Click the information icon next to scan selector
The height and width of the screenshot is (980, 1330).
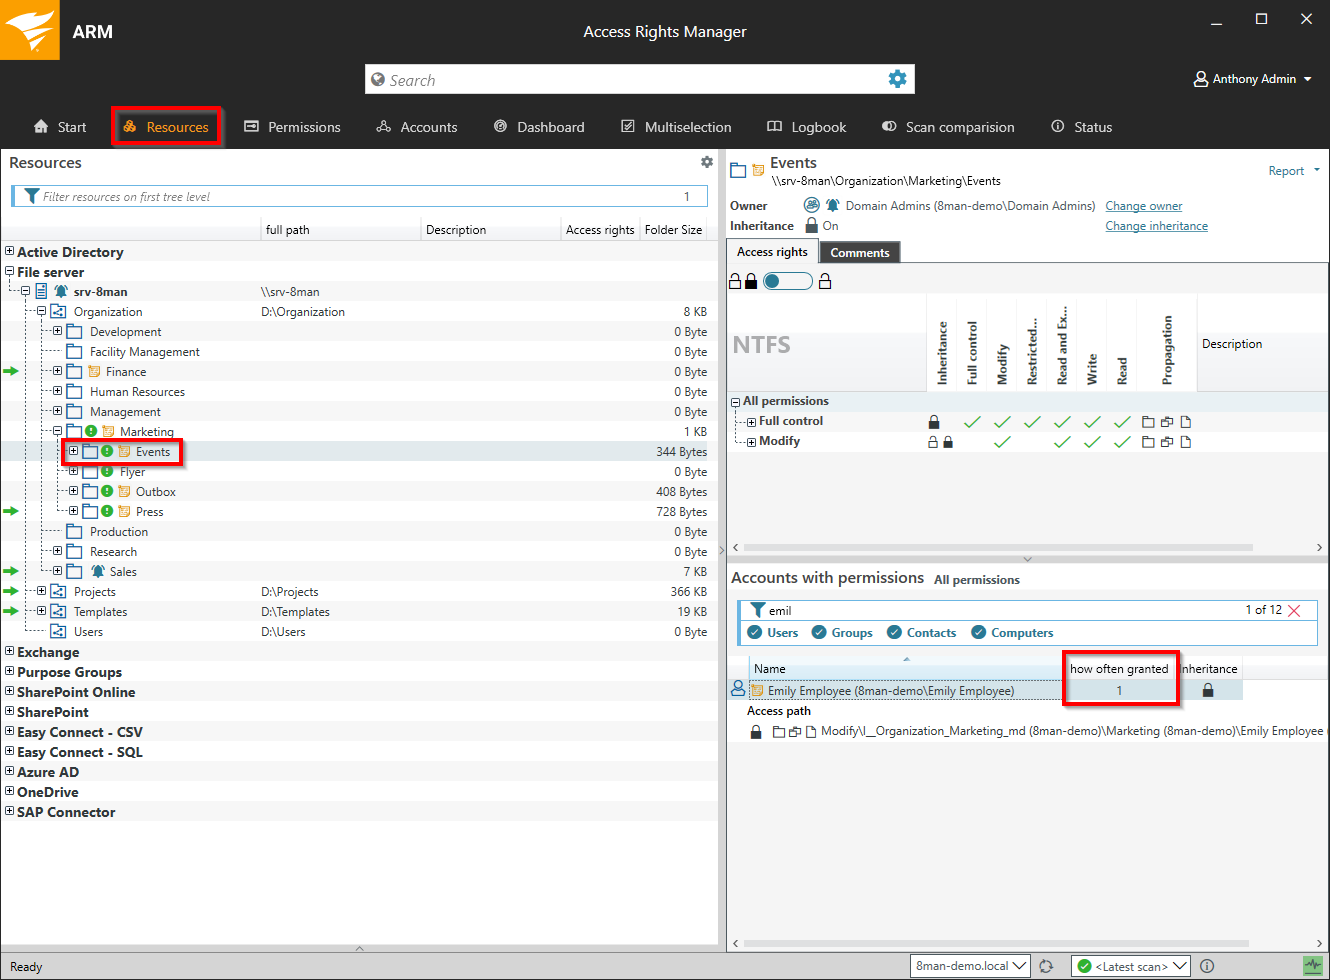(1207, 966)
